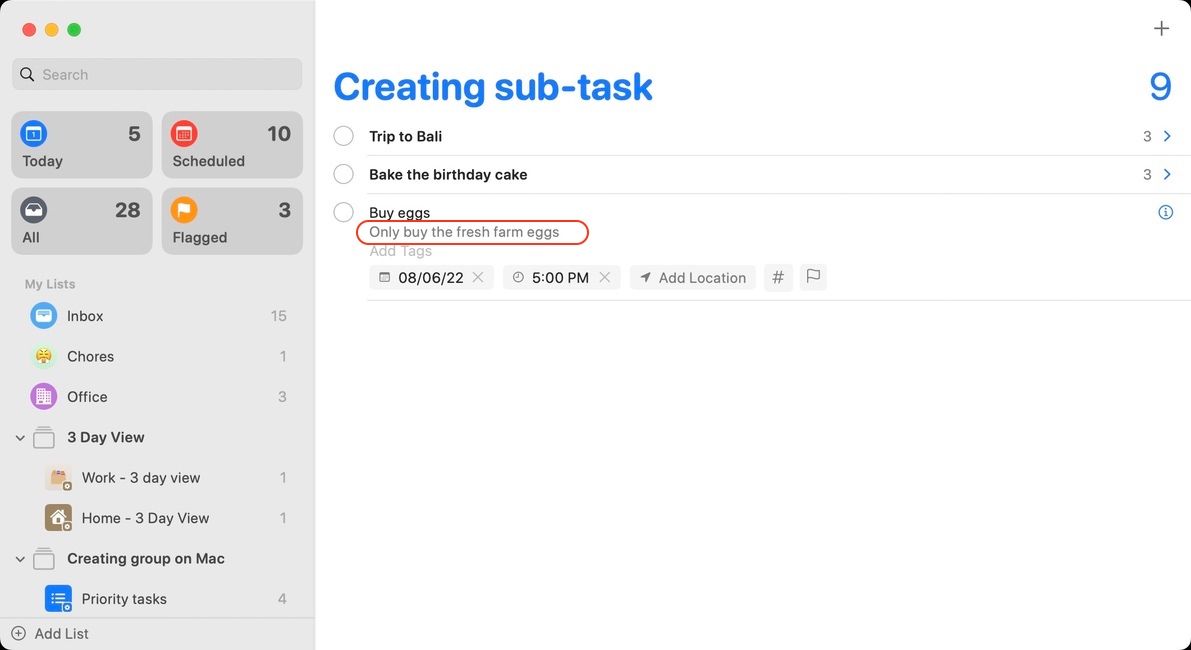Image resolution: width=1191 pixels, height=650 pixels.
Task: Click Add List button
Action: pyautogui.click(x=50, y=634)
